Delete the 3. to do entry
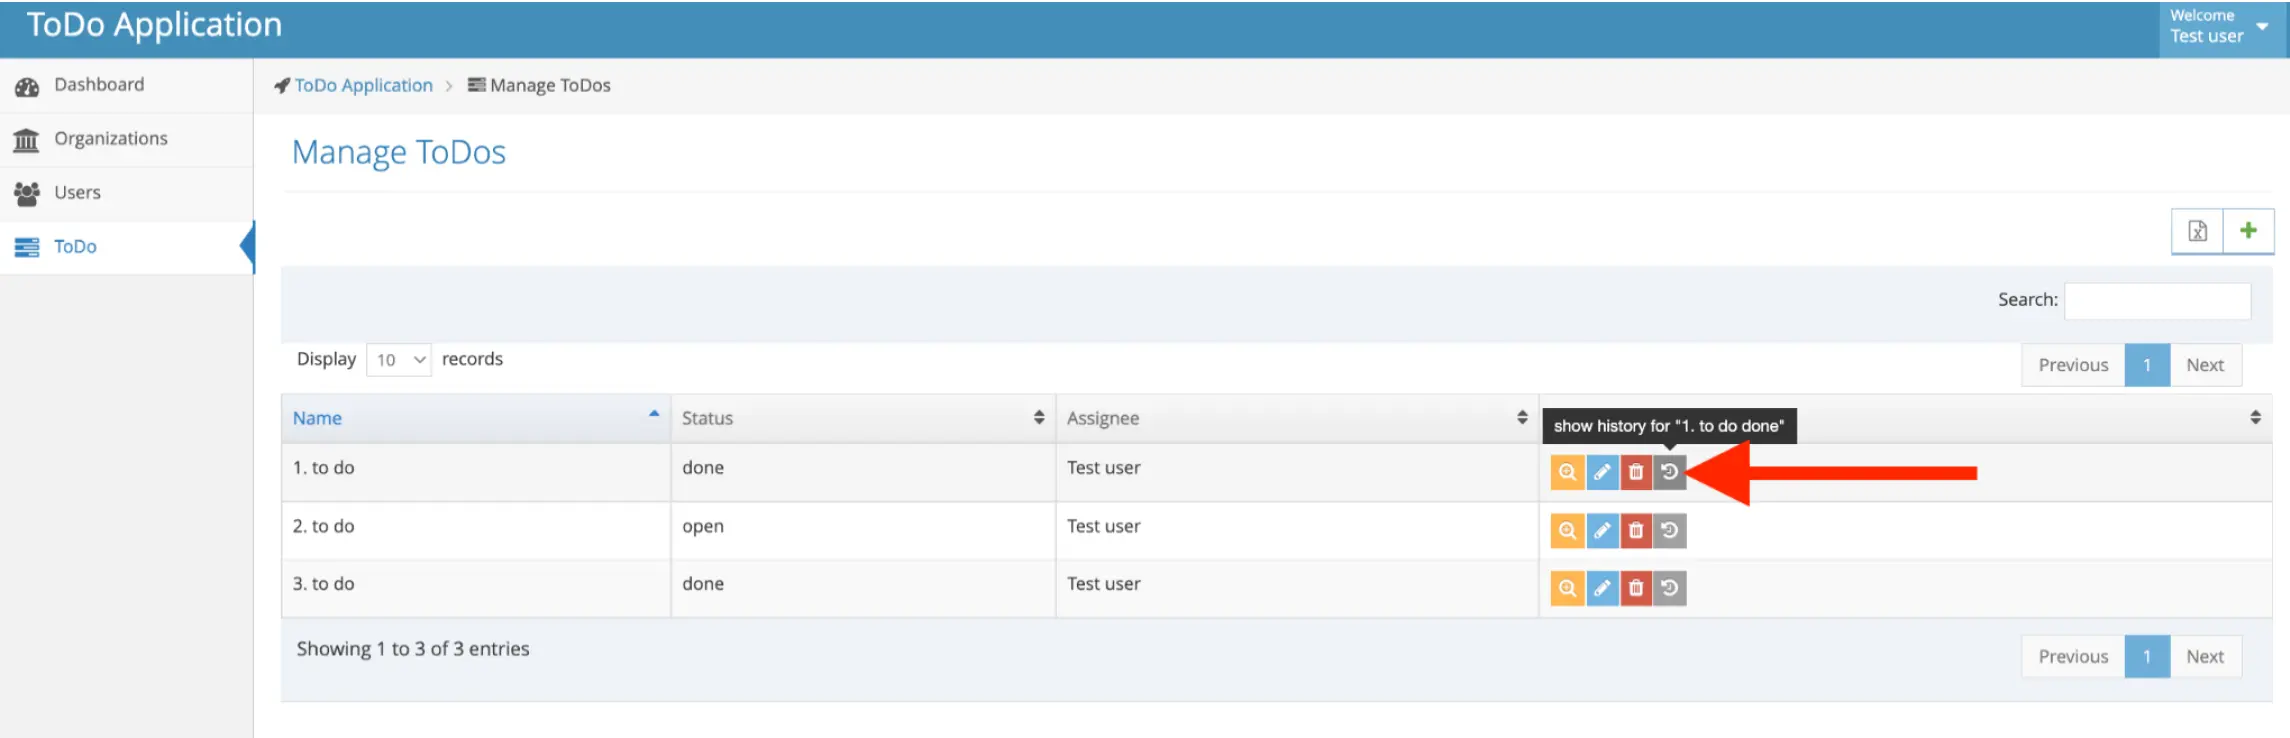 pyautogui.click(x=1636, y=588)
